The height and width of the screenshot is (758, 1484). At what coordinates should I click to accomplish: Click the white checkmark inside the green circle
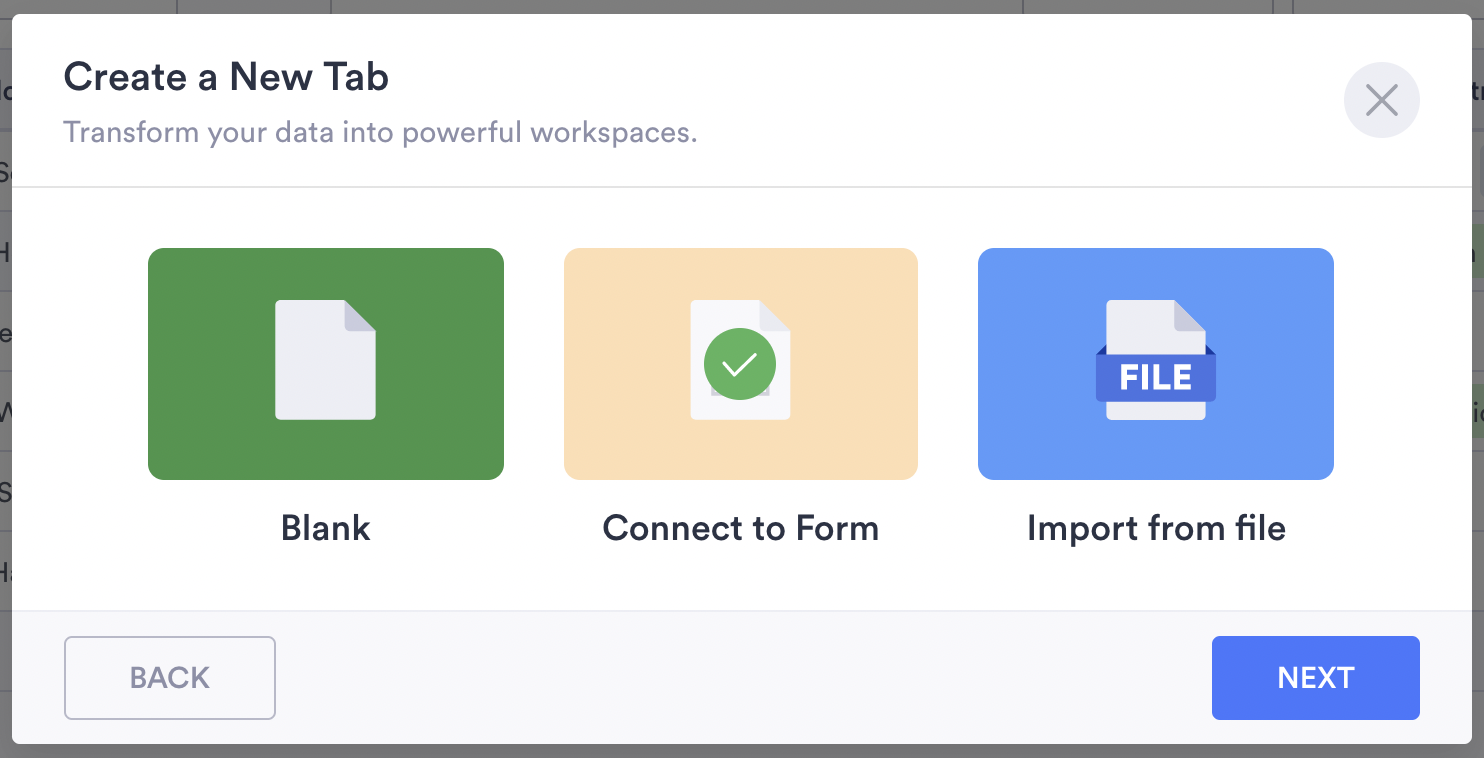(739, 364)
